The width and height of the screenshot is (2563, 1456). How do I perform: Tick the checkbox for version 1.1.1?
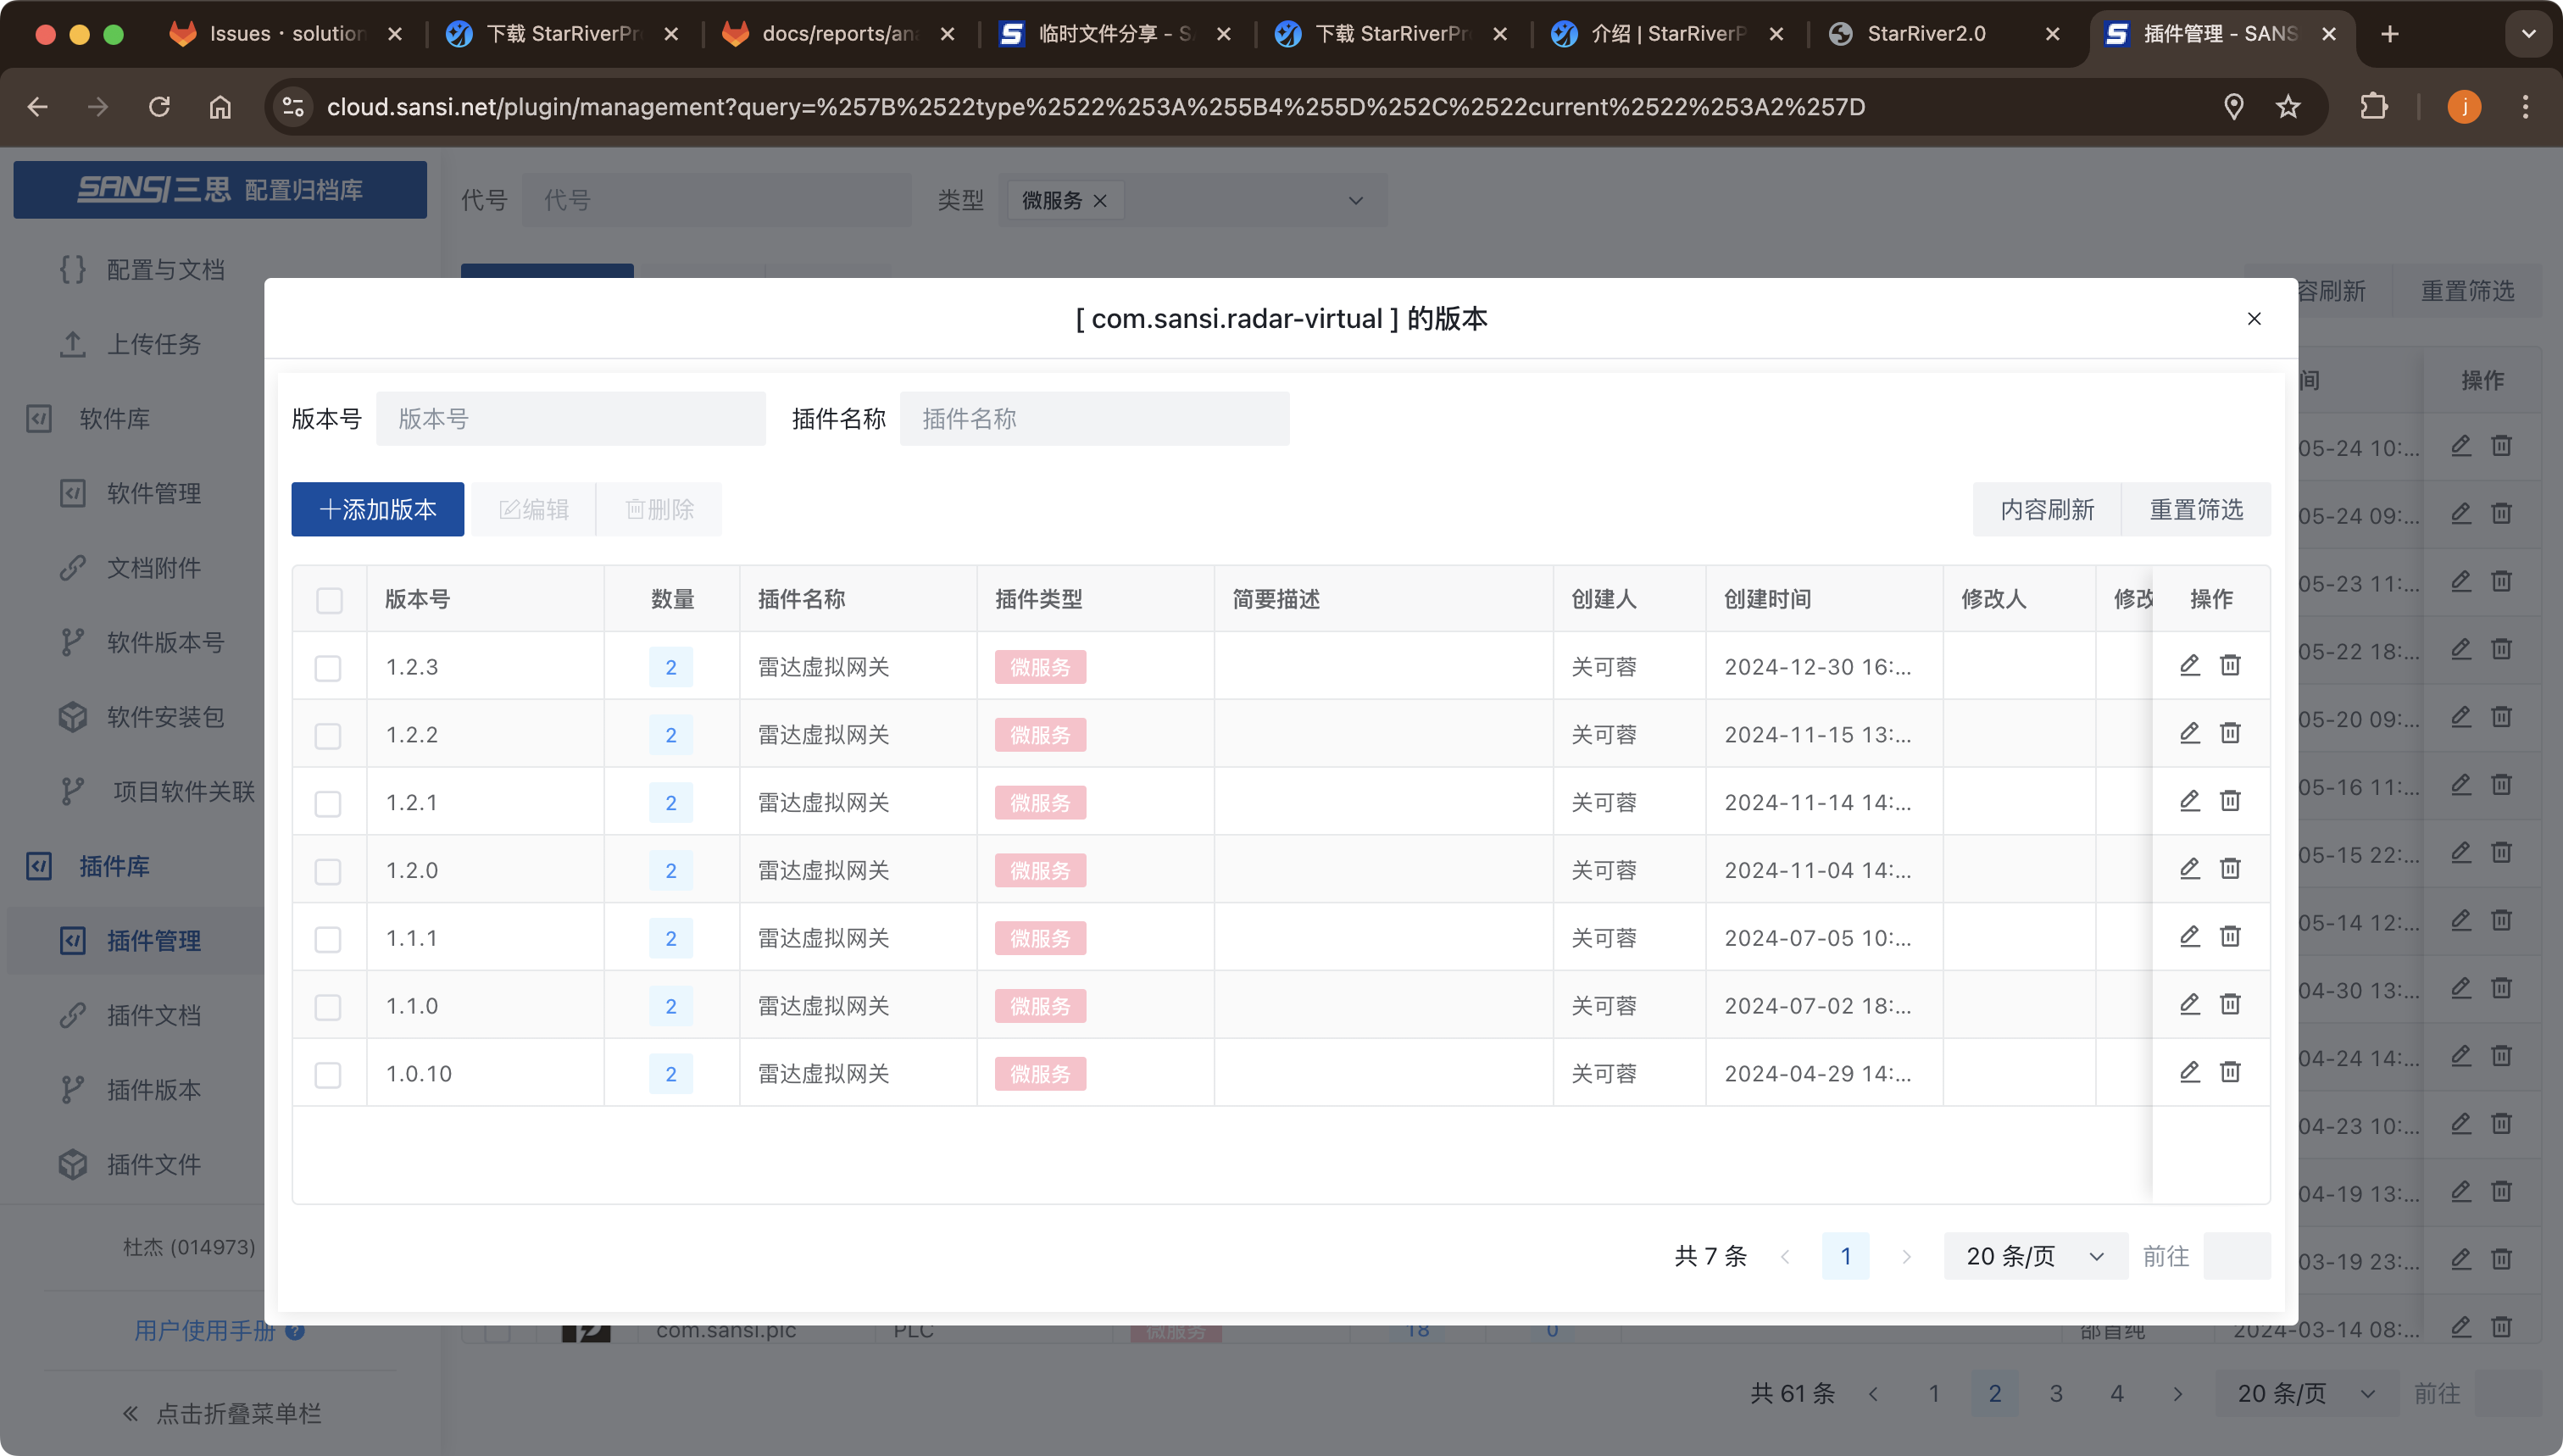[328, 939]
